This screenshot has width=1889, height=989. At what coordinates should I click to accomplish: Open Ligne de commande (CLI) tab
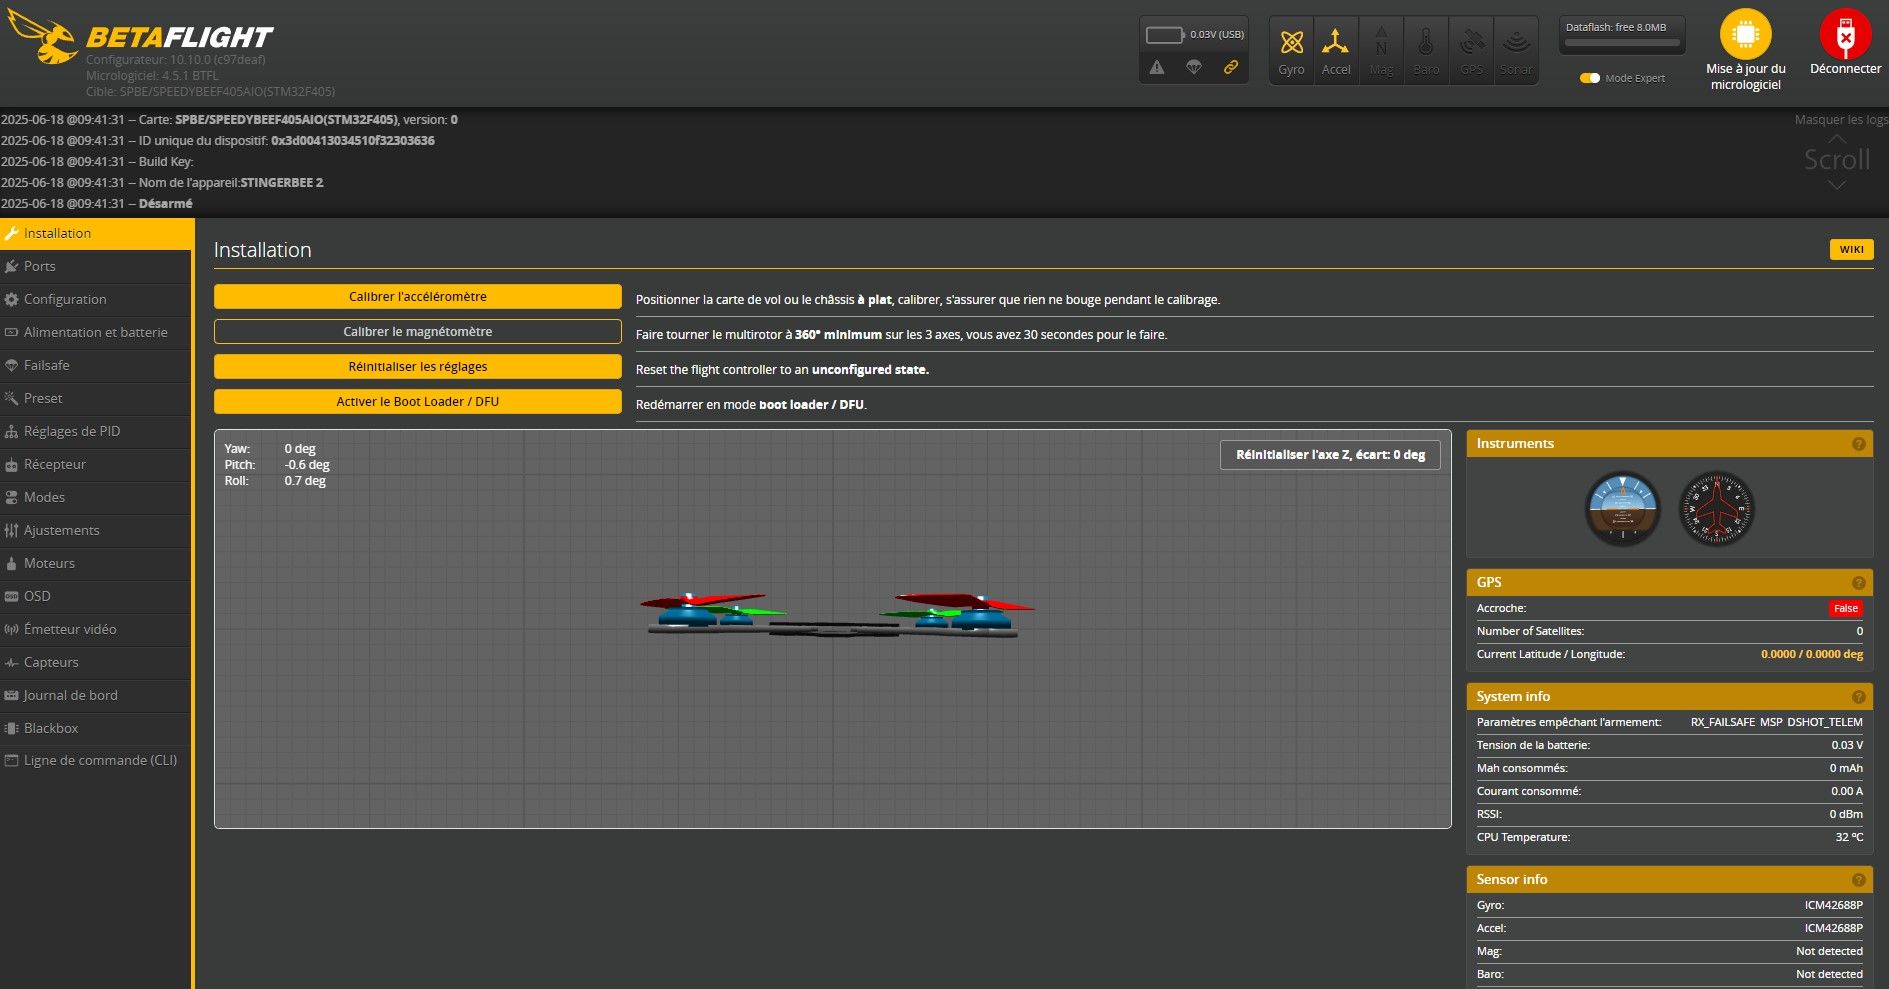point(100,760)
